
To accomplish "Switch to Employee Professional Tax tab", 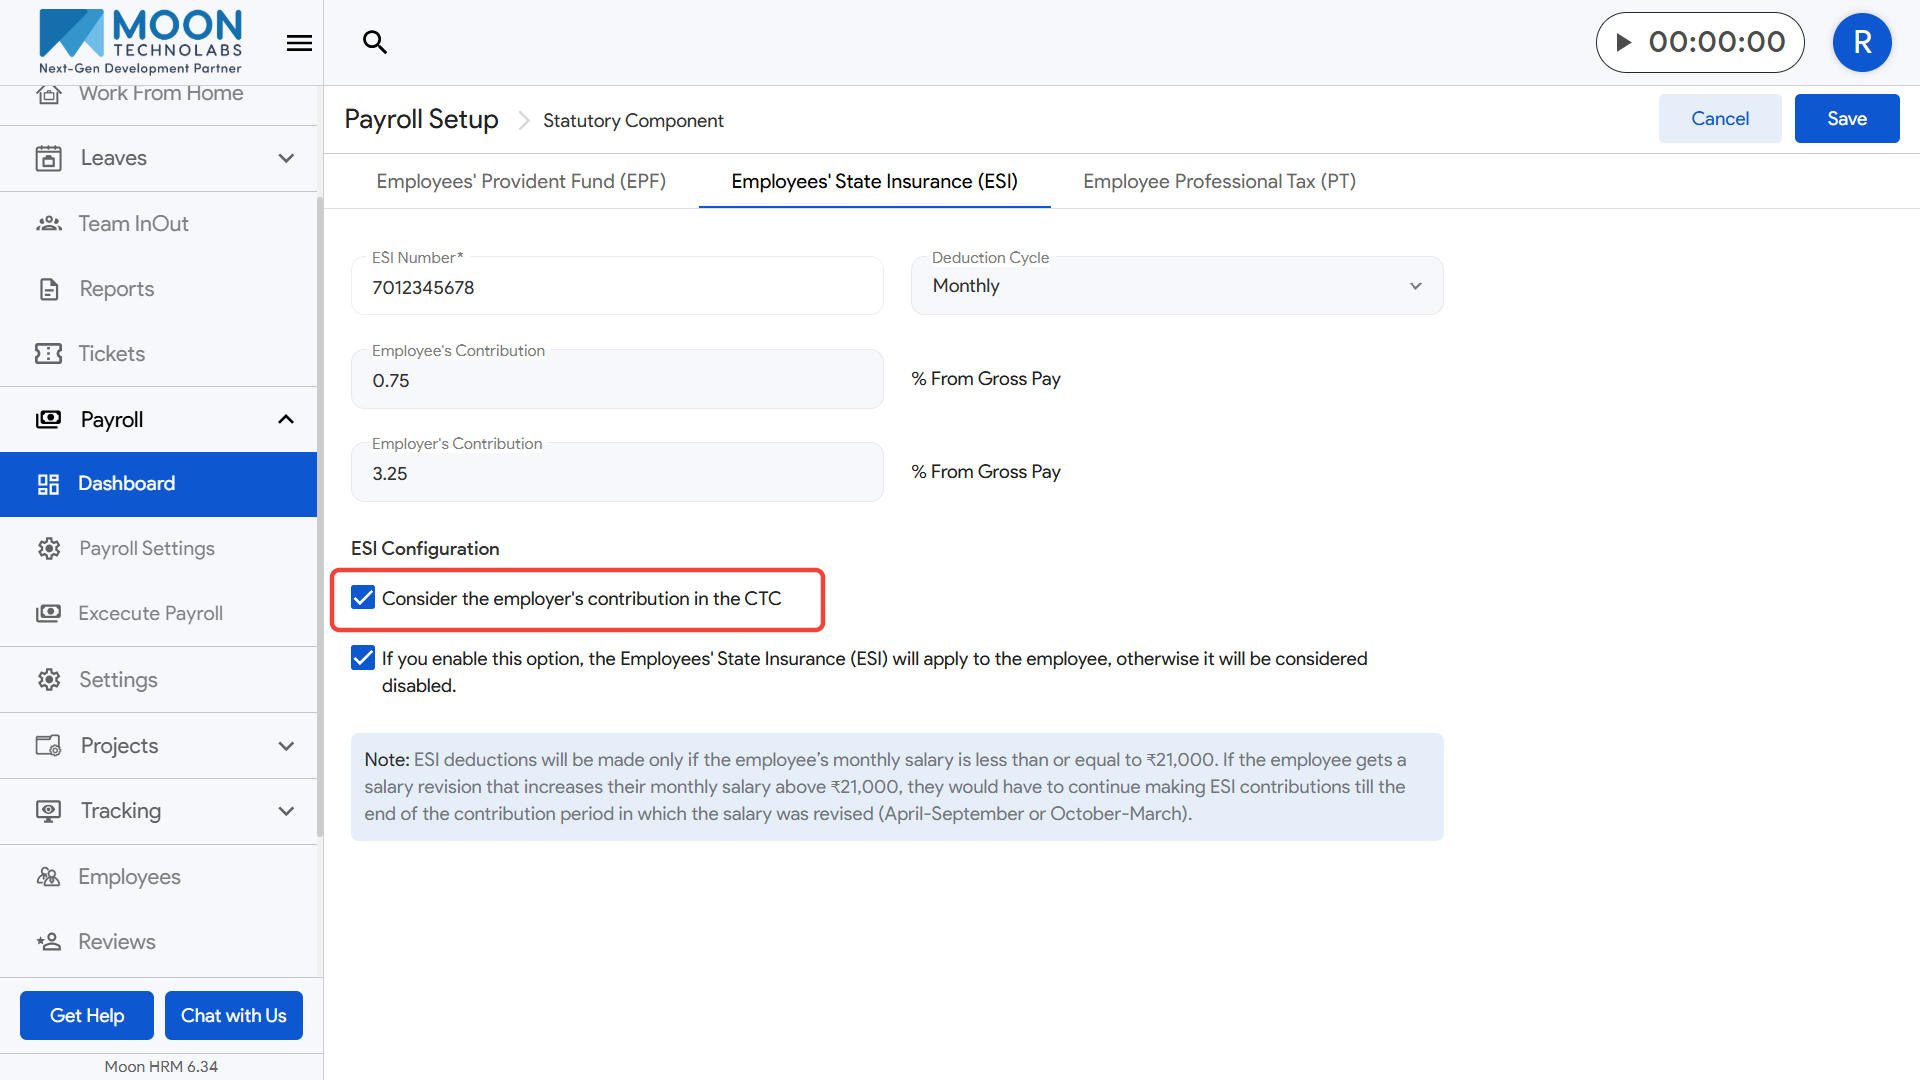I will coord(1219,181).
